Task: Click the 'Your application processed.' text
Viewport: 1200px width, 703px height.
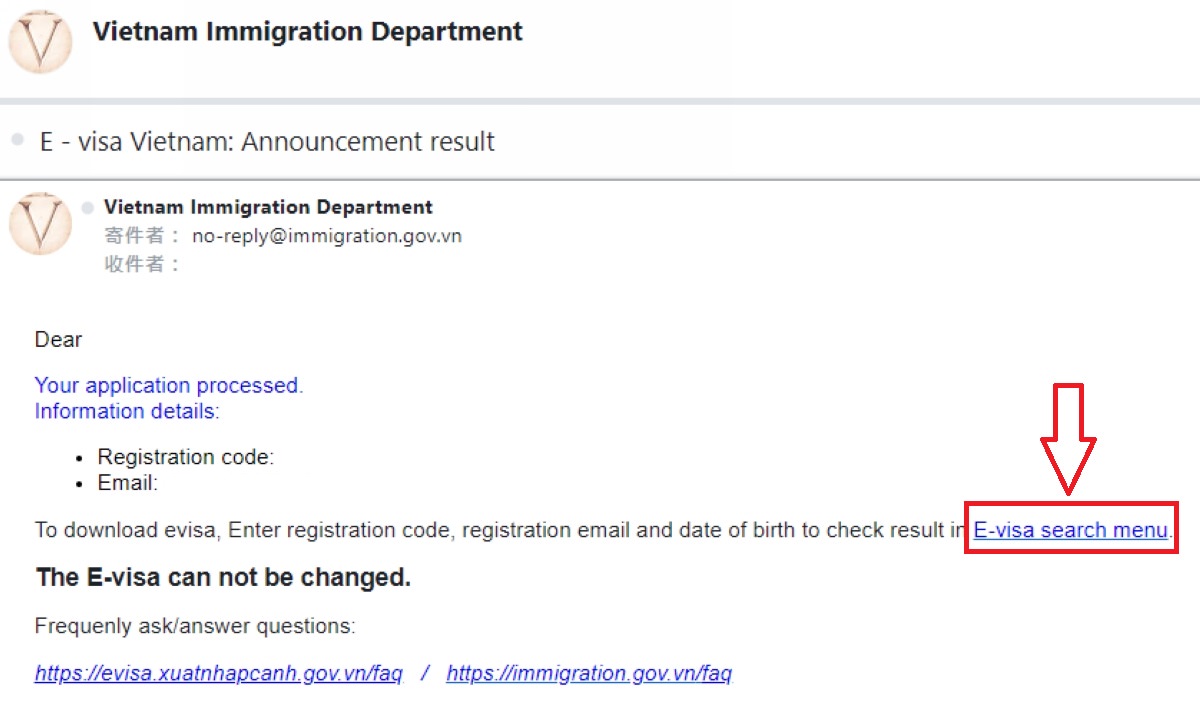Action: [x=169, y=386]
